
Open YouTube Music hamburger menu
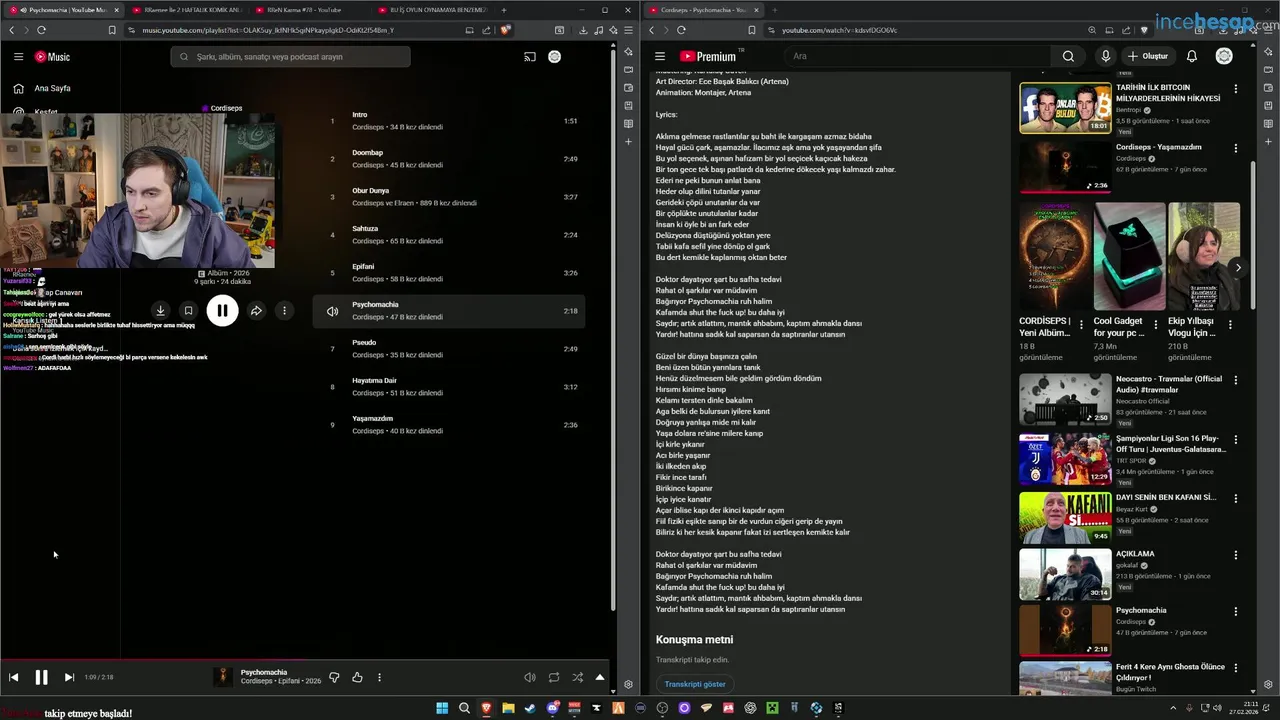click(x=18, y=57)
